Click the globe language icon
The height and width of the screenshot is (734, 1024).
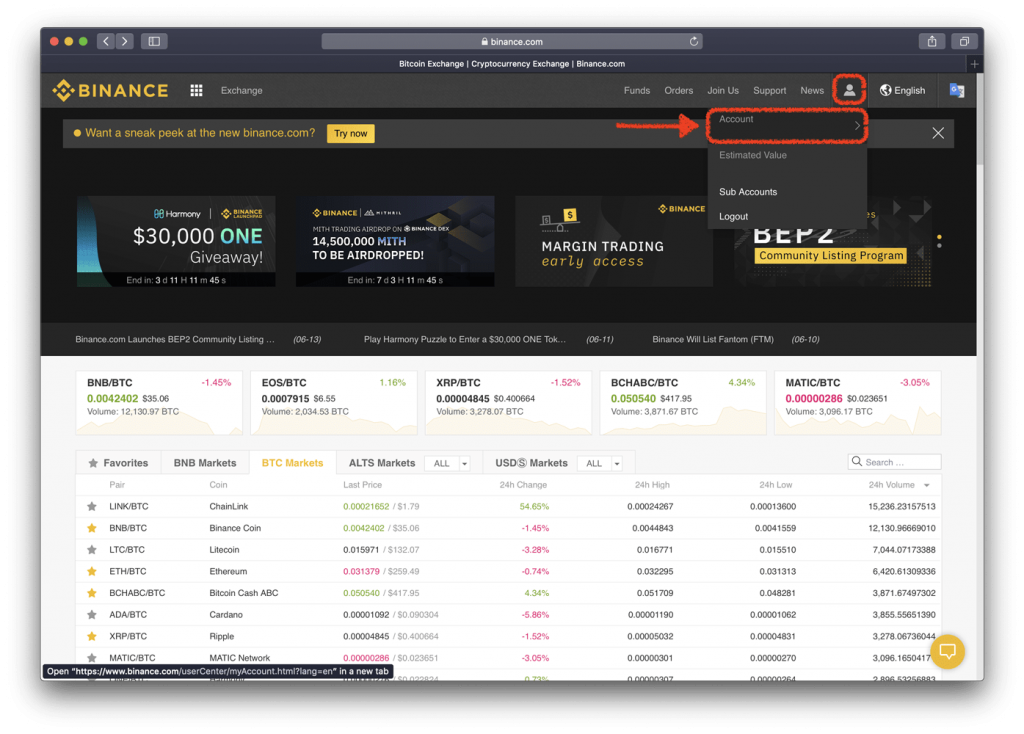click(886, 90)
